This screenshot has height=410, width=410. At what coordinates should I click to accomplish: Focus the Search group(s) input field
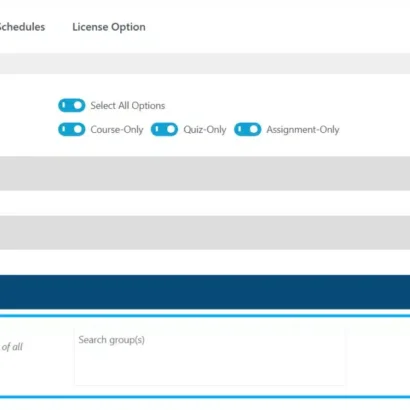click(210, 356)
